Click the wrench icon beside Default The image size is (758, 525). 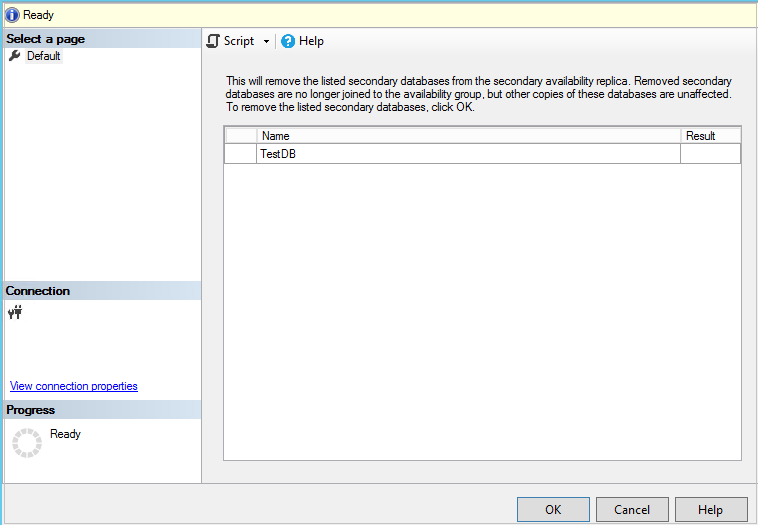point(15,56)
